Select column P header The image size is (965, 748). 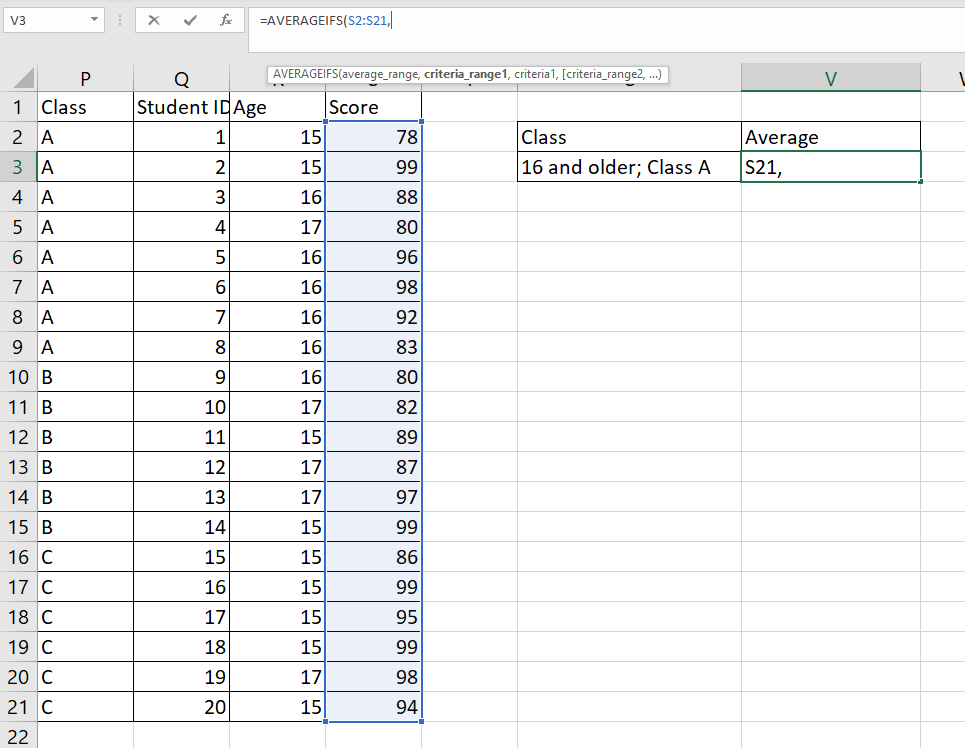pyautogui.click(x=85, y=77)
